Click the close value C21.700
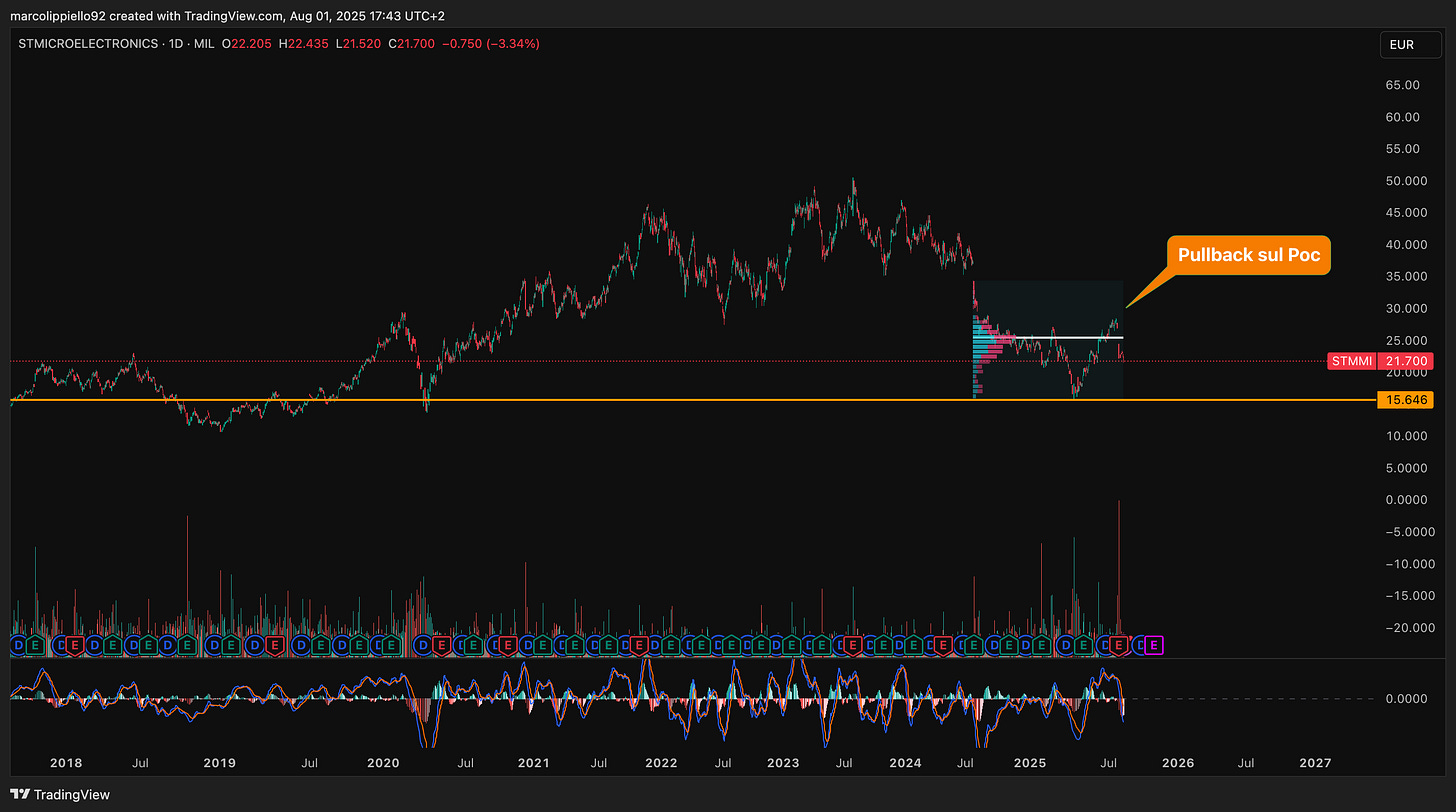This screenshot has width=1456, height=812. (410, 44)
